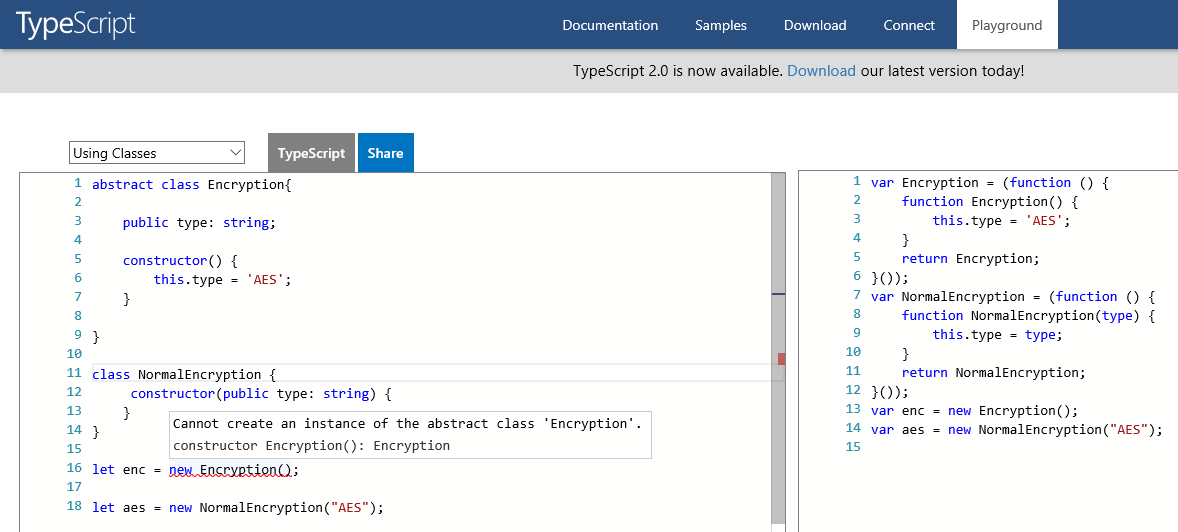
Task: Click the red error marker in overview ruler
Action: (x=781, y=358)
